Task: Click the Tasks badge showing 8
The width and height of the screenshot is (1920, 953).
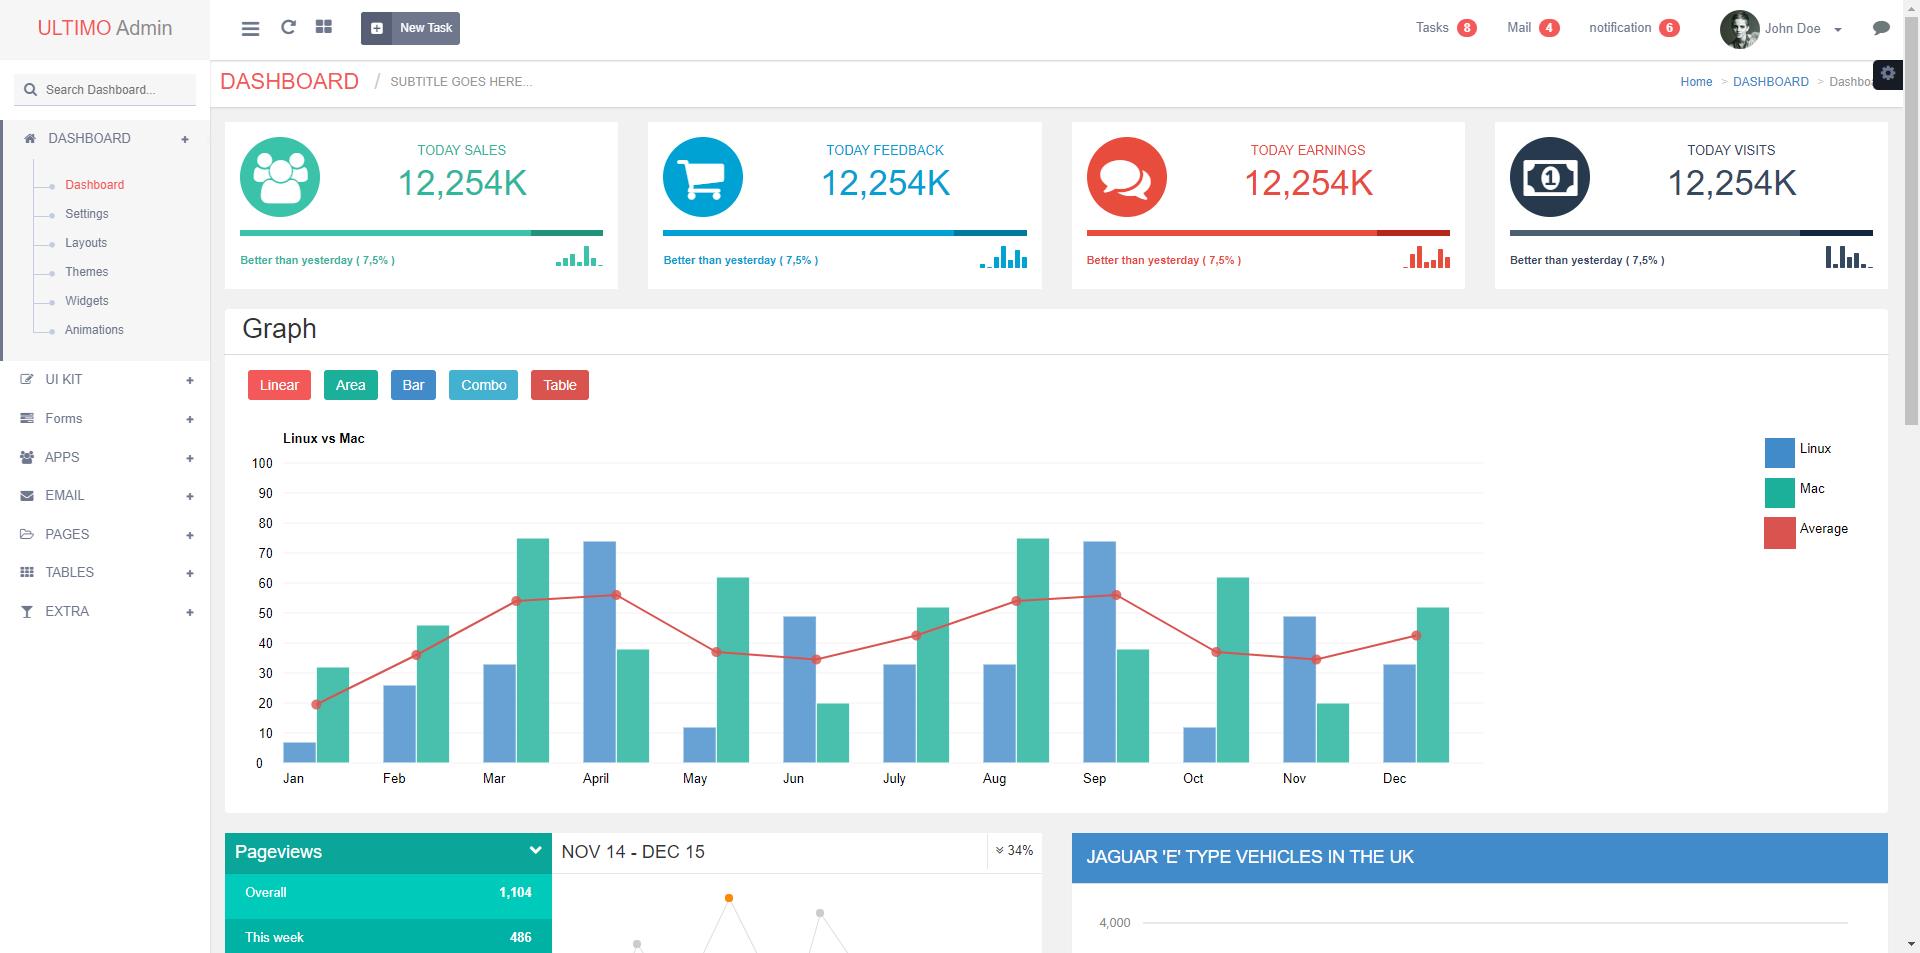Action: [x=1467, y=28]
